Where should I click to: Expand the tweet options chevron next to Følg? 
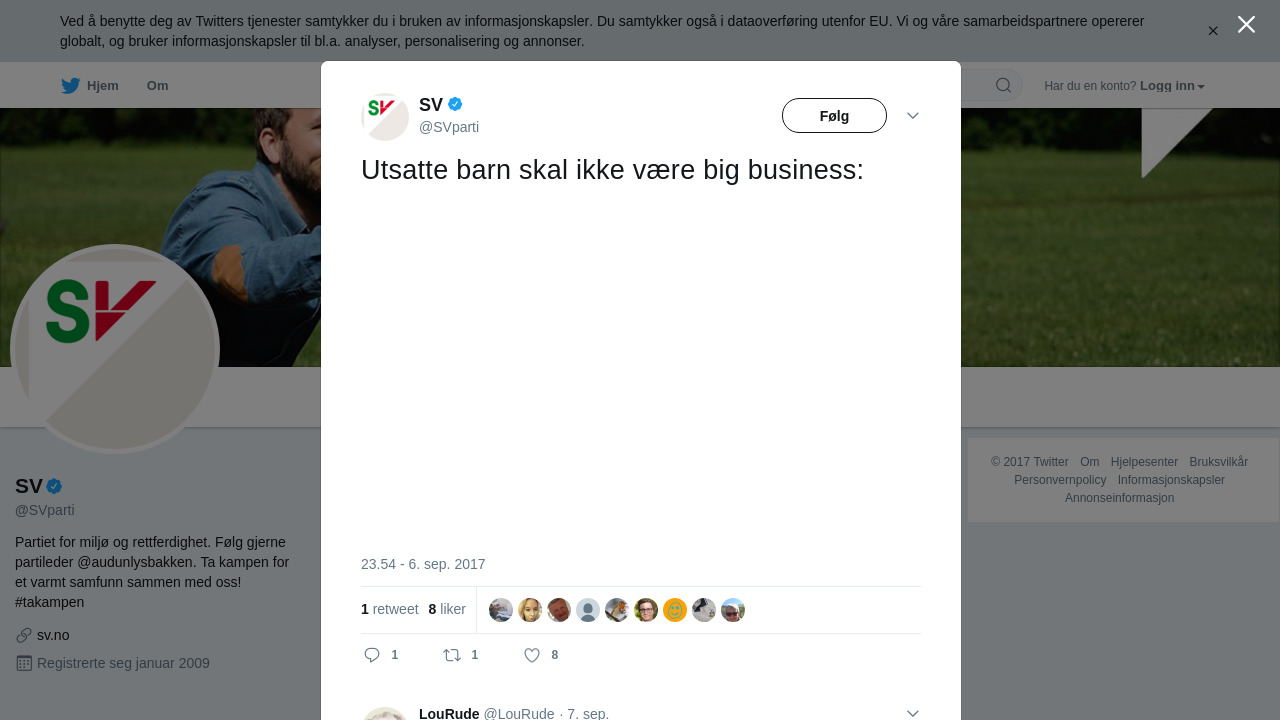[913, 116]
